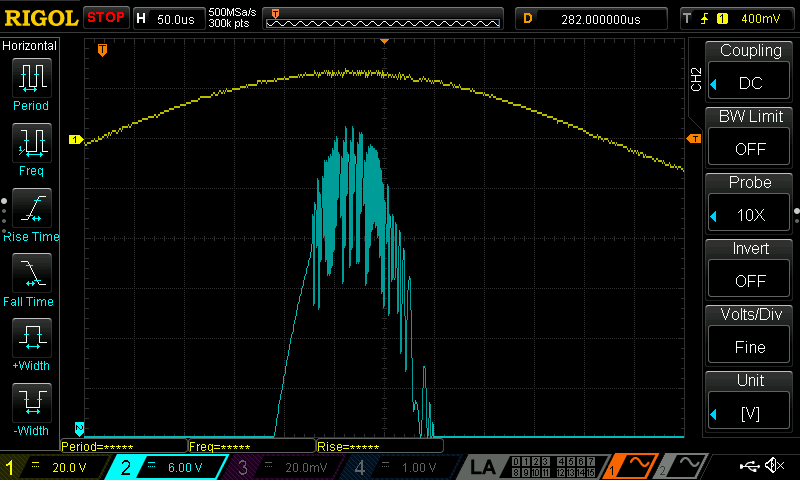The image size is (800, 480).
Task: Choose the Rise Time measurement icon
Action: [x=32, y=208]
